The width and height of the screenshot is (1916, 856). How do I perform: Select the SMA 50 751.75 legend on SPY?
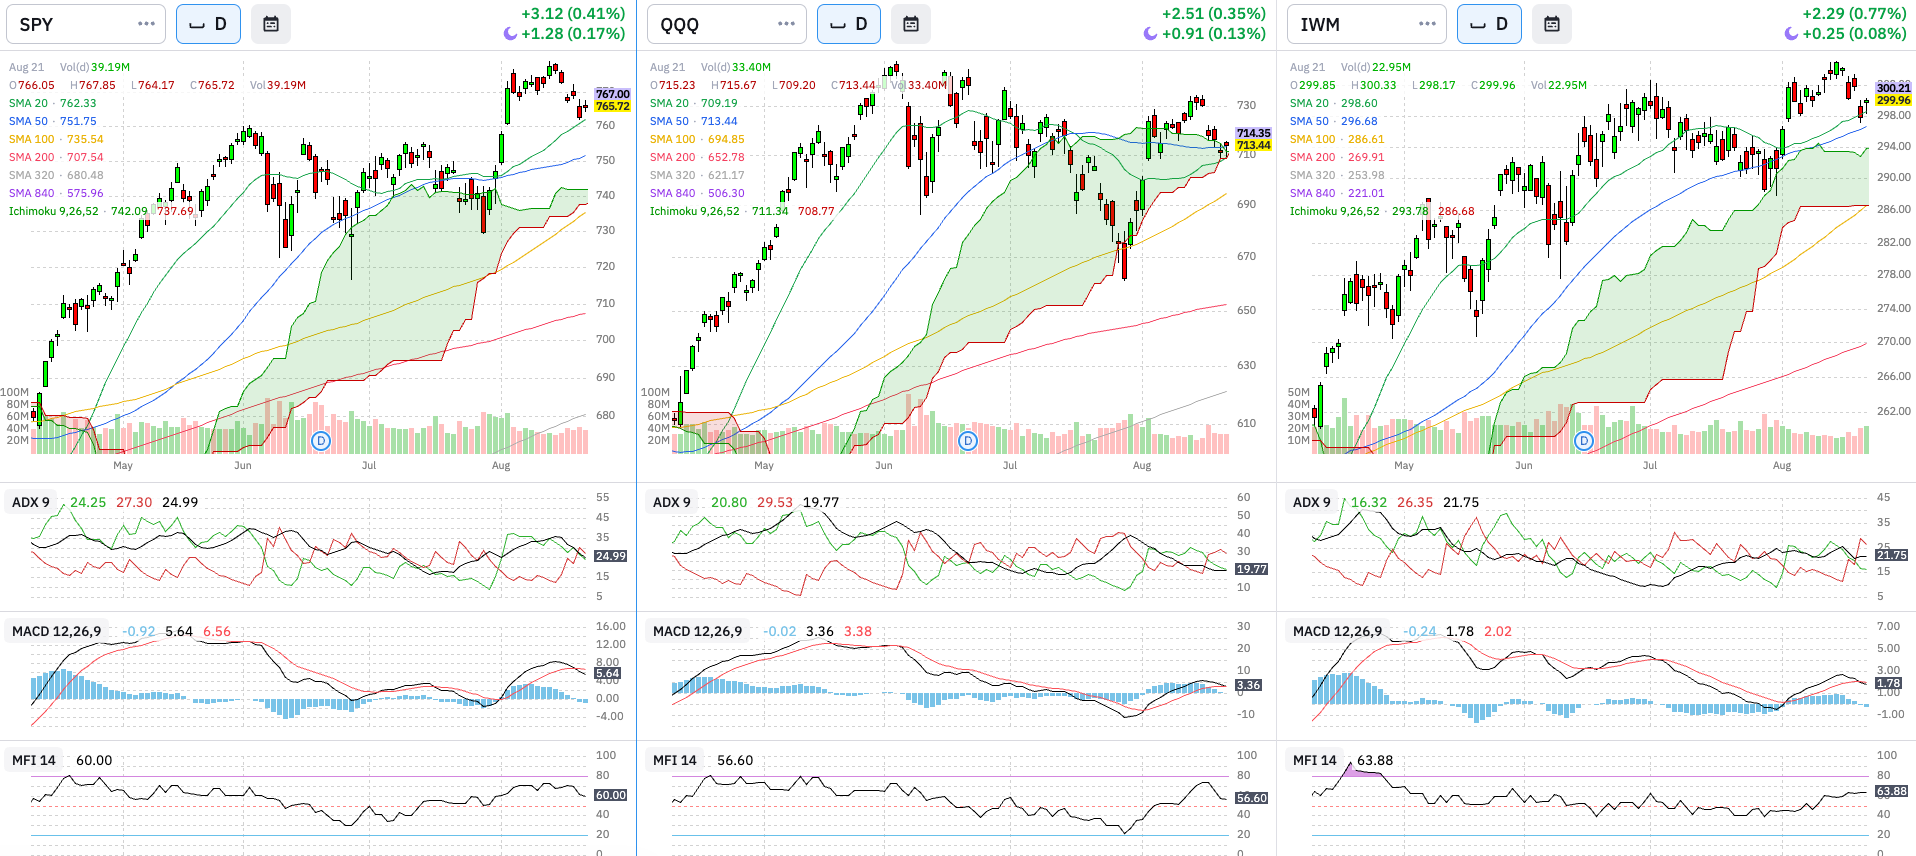[53, 121]
